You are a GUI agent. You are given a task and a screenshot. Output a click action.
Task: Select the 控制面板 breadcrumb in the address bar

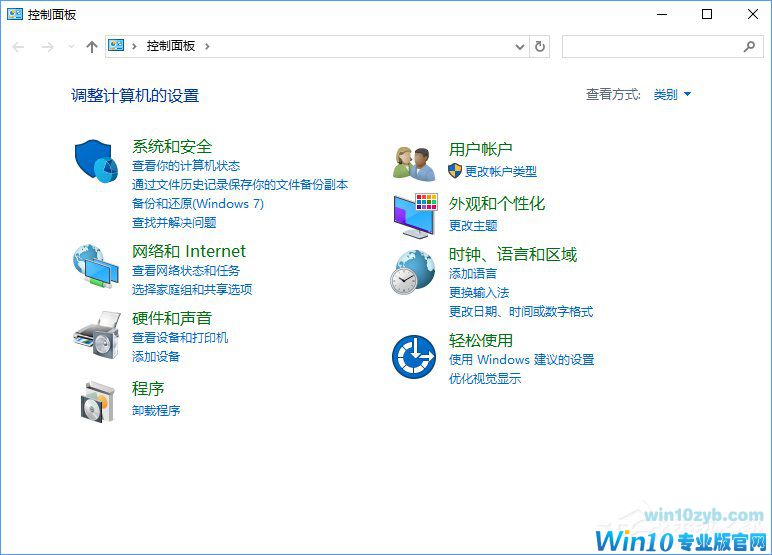(171, 46)
